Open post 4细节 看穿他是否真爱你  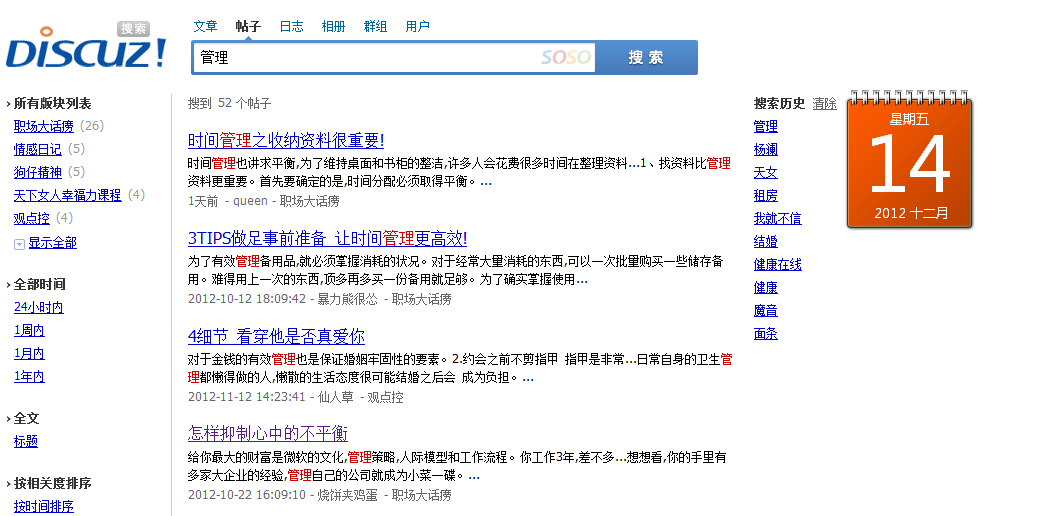click(x=276, y=337)
